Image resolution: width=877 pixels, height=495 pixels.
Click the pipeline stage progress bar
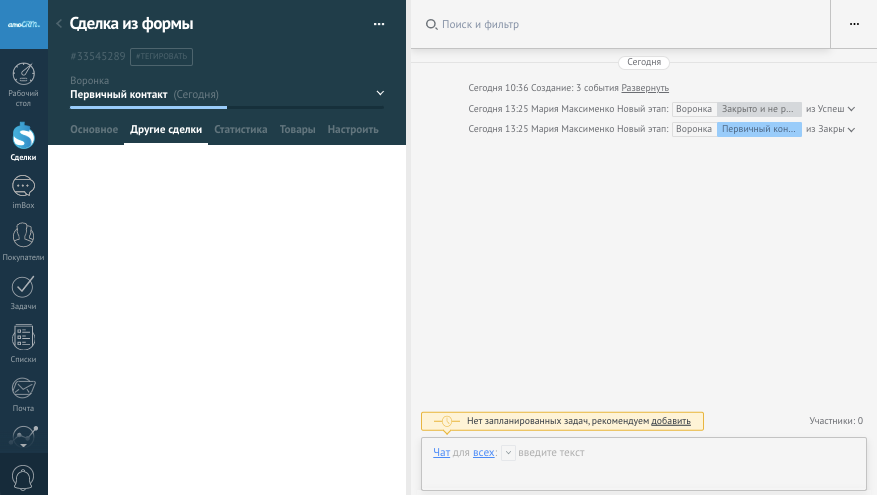227,107
